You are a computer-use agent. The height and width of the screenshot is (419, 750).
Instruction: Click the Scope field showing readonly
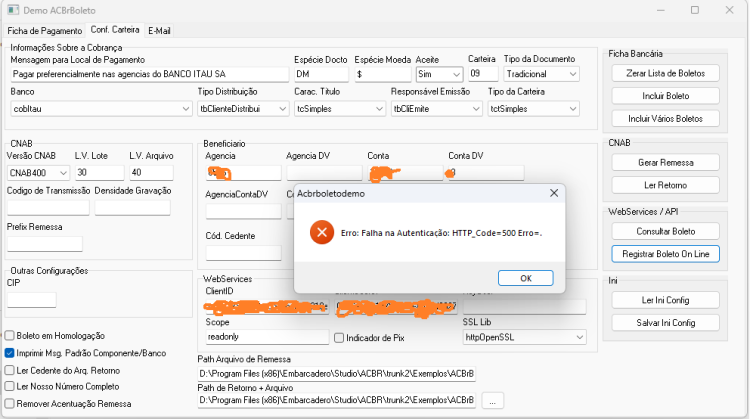[x=267, y=337]
